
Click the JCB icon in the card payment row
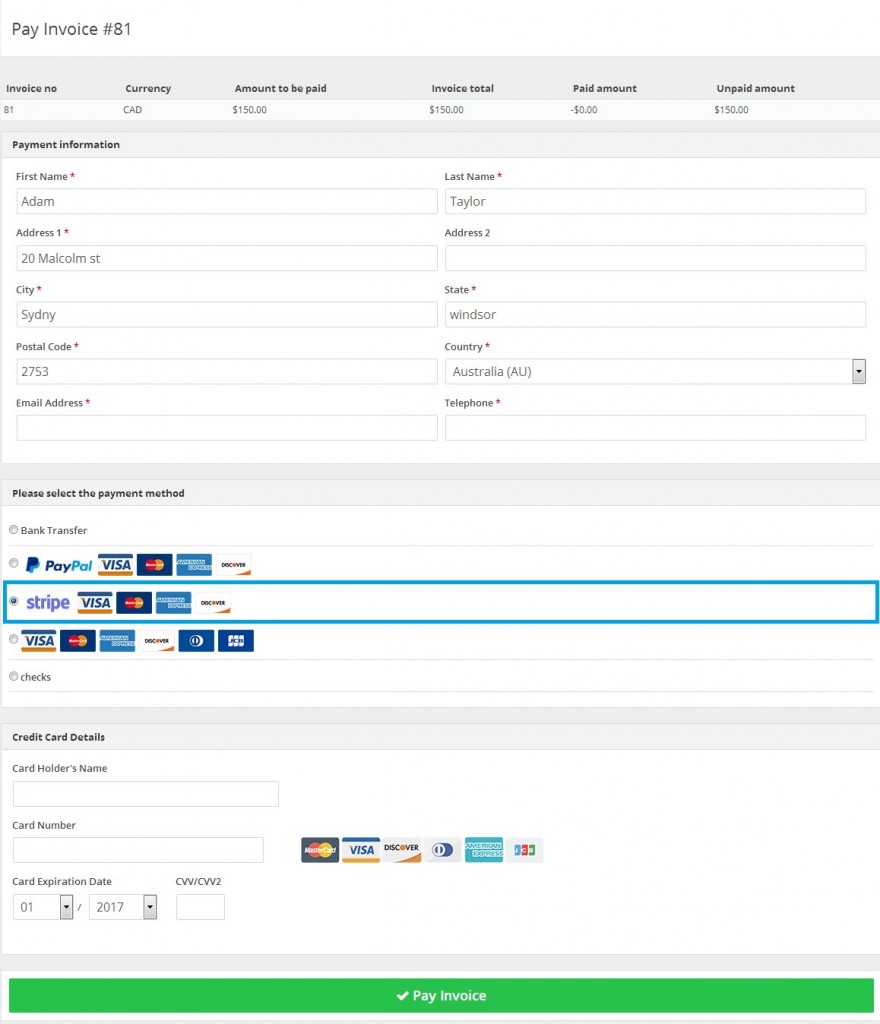(x=236, y=640)
